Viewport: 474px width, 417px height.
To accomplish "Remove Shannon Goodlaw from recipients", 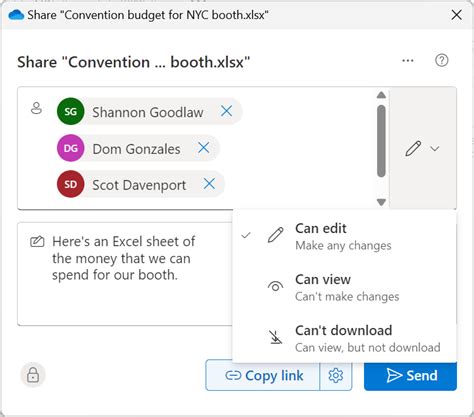I will click(x=226, y=111).
